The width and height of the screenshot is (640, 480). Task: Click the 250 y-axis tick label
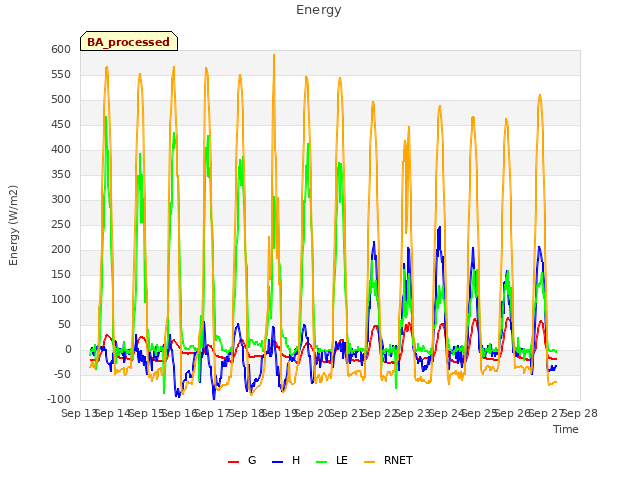tap(61, 225)
